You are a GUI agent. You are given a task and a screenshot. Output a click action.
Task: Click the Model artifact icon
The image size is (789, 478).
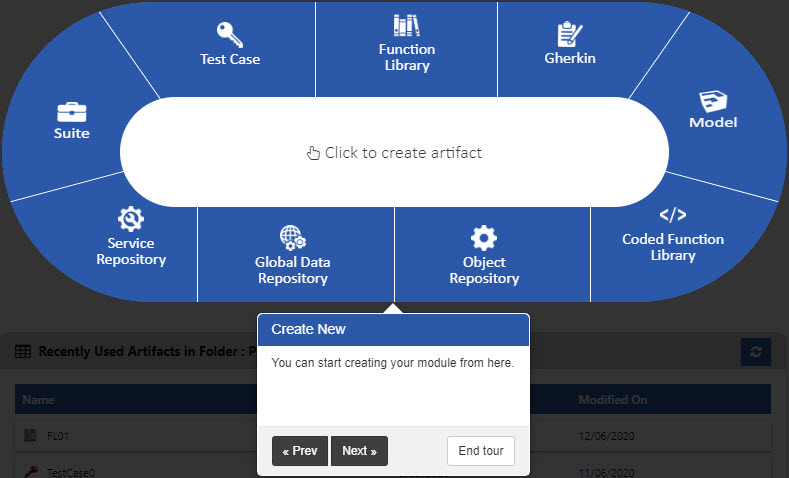point(713,101)
